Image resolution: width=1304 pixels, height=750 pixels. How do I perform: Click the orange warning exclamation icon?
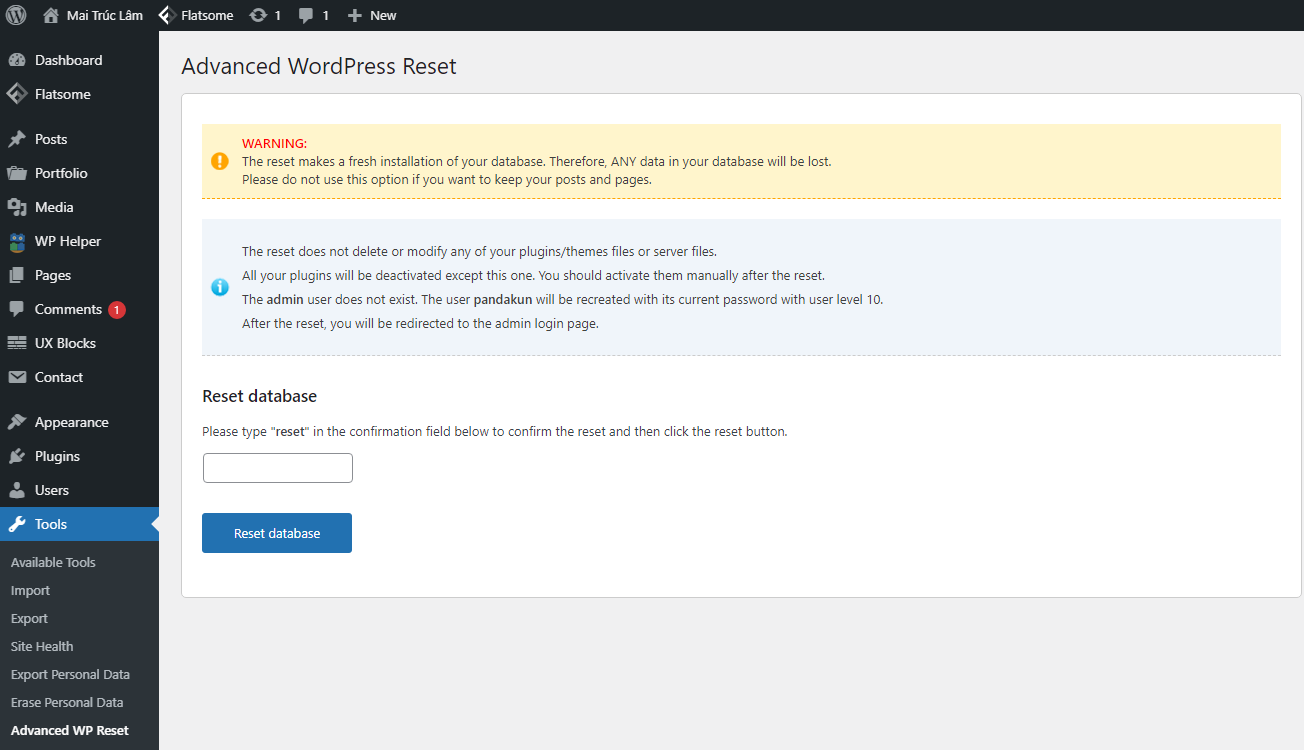pos(220,161)
